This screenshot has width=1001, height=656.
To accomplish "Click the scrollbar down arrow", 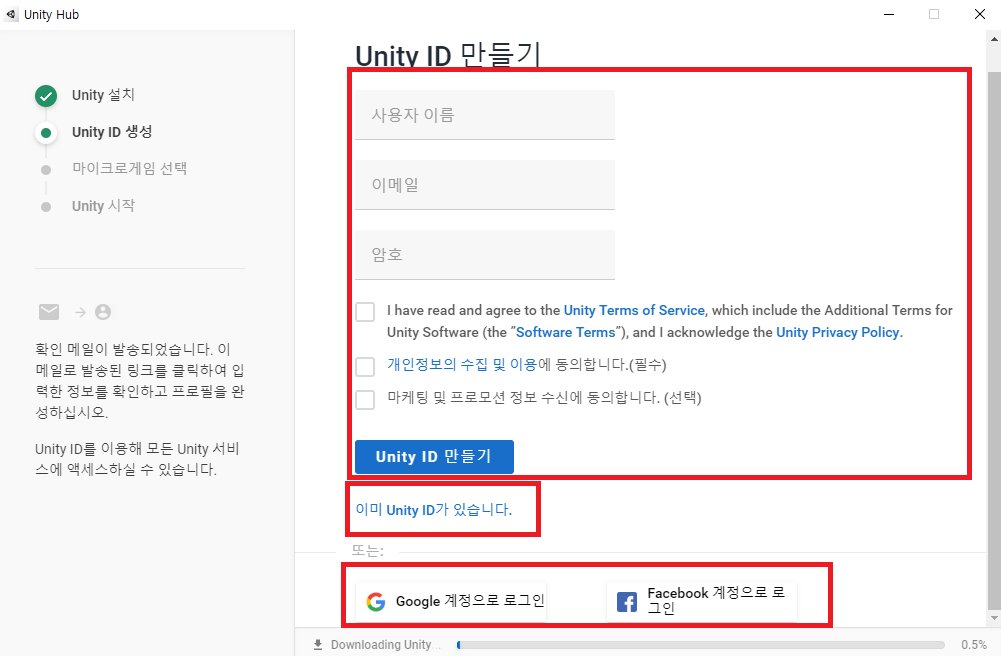I will (x=994, y=618).
